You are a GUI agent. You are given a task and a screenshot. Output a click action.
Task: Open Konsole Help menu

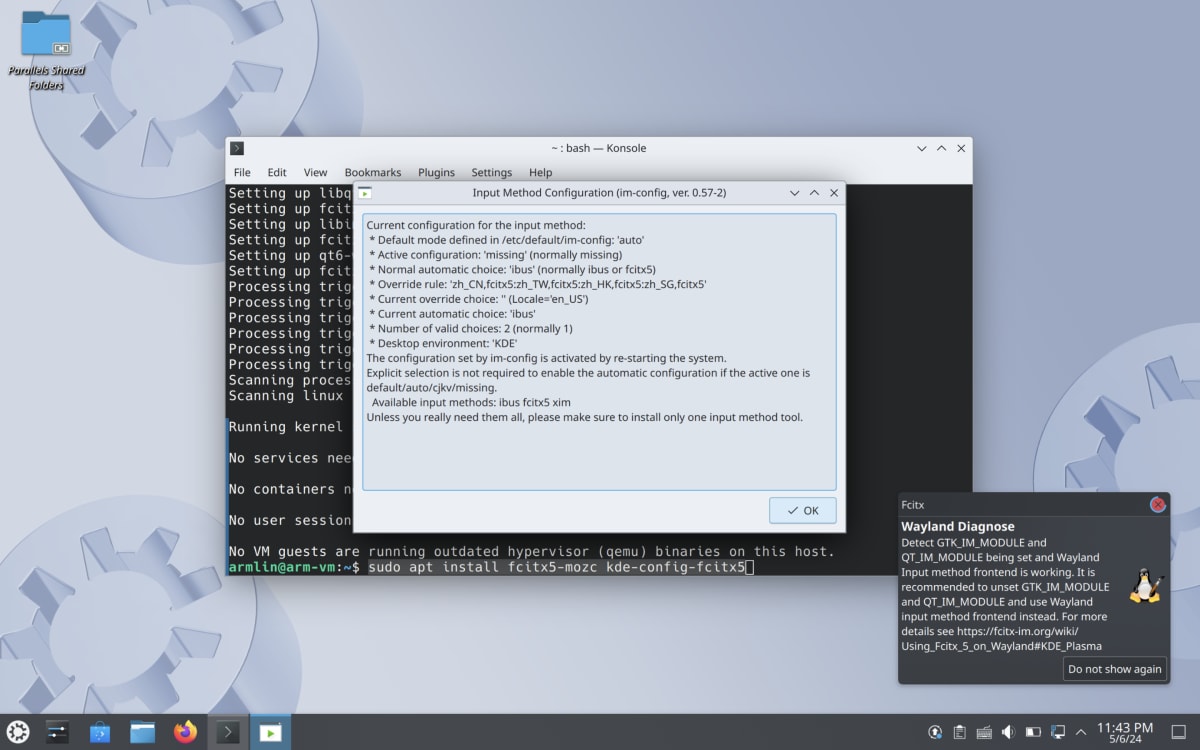540,172
